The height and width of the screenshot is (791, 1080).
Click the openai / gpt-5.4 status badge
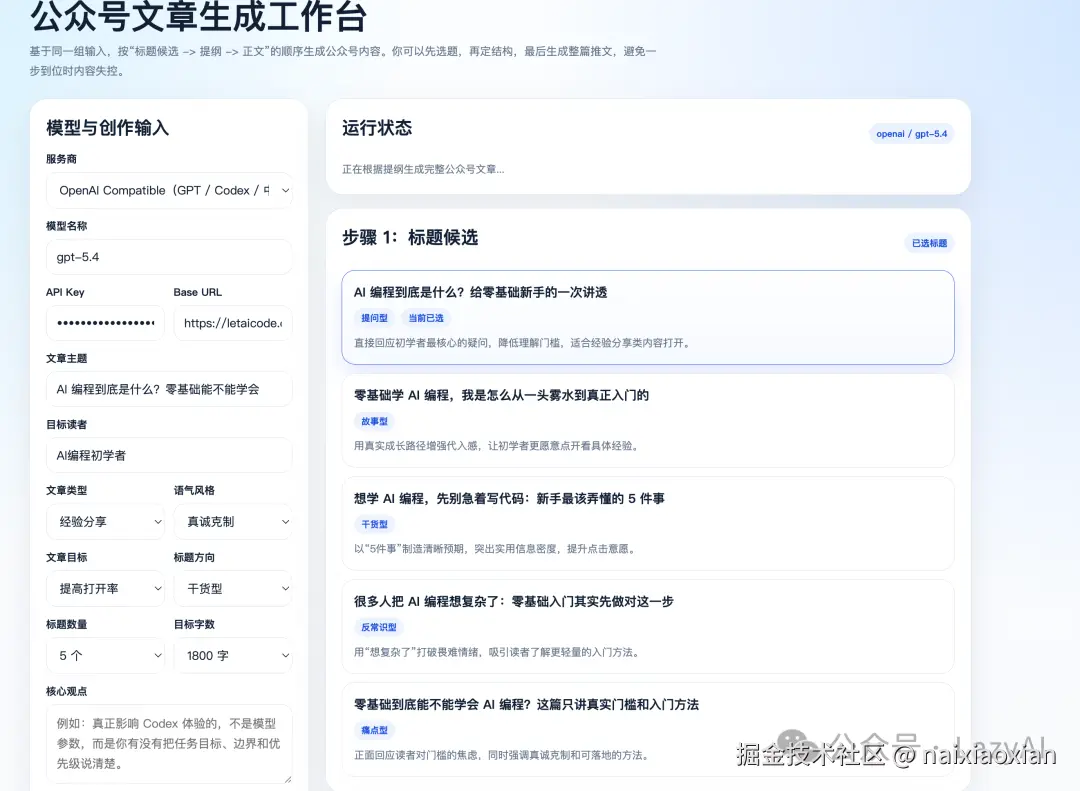(x=911, y=133)
